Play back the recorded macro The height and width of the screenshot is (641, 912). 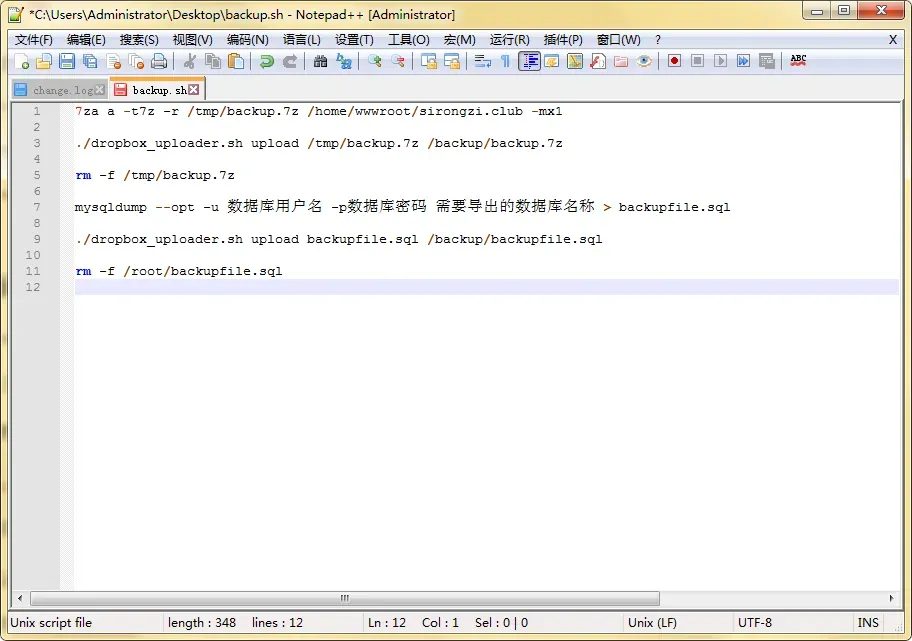(721, 61)
